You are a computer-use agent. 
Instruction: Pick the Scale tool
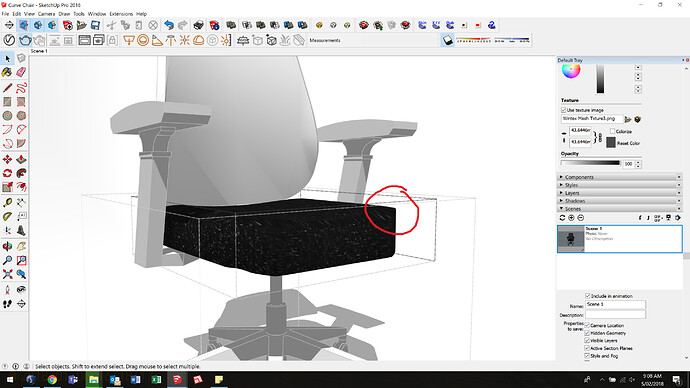[x=7, y=187]
